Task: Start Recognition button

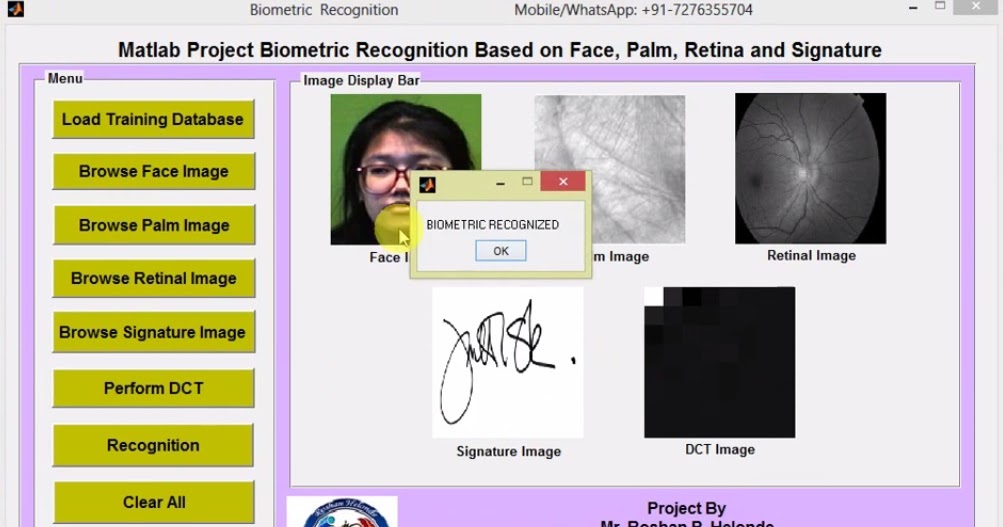Action: 154,445
